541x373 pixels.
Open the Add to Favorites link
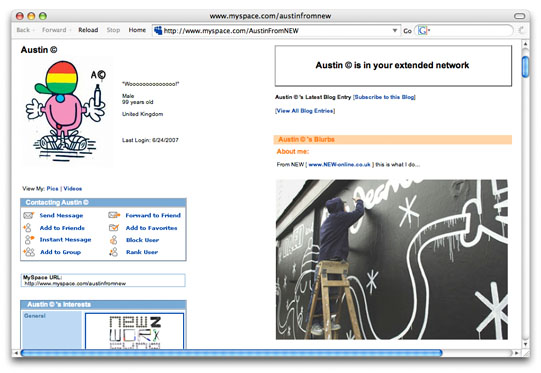151,228
